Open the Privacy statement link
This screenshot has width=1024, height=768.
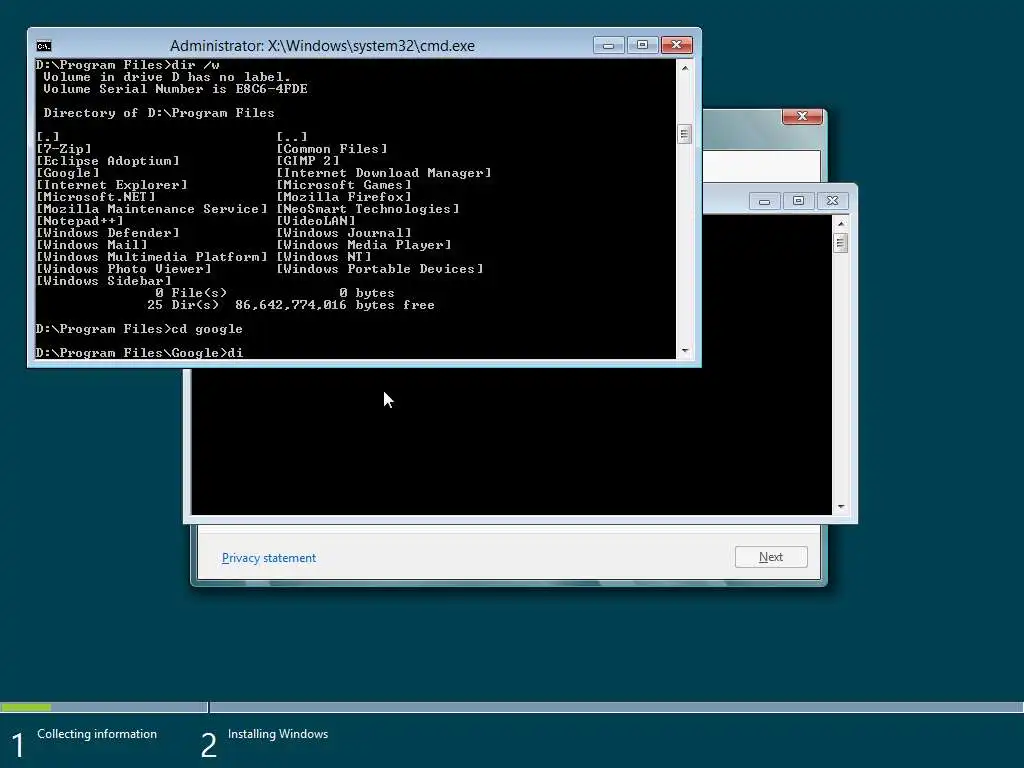click(268, 558)
